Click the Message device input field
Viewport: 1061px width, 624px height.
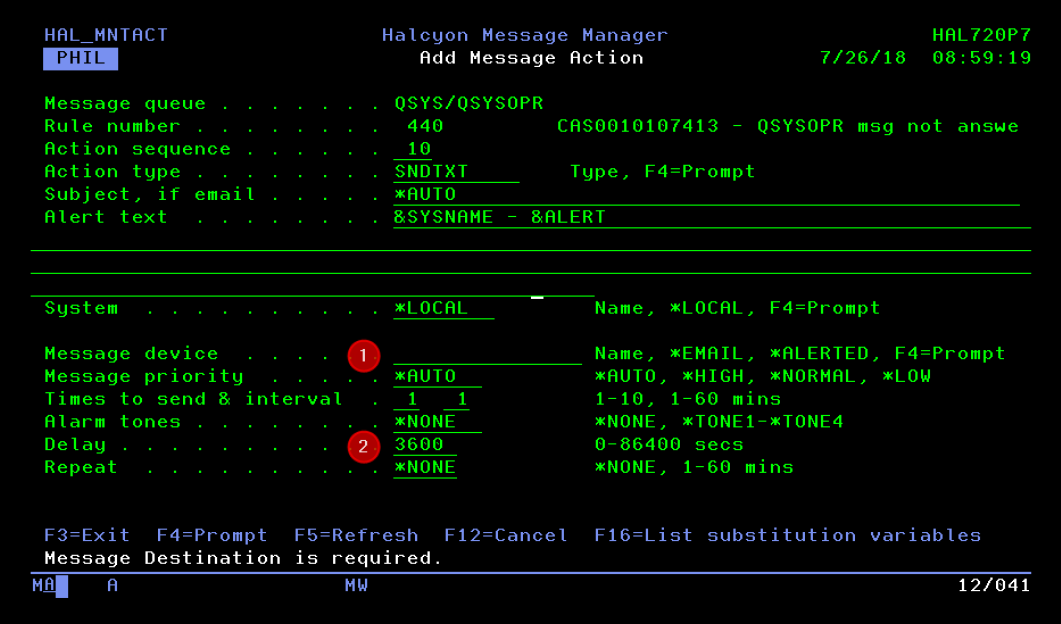click(487, 354)
